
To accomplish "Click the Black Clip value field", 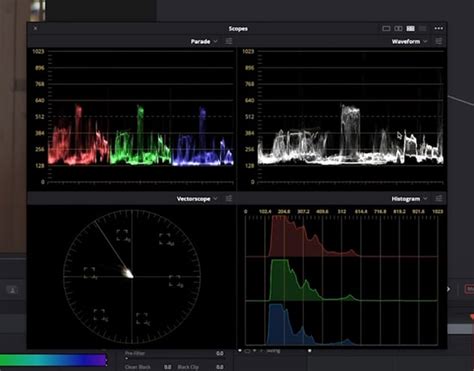I will click(219, 367).
